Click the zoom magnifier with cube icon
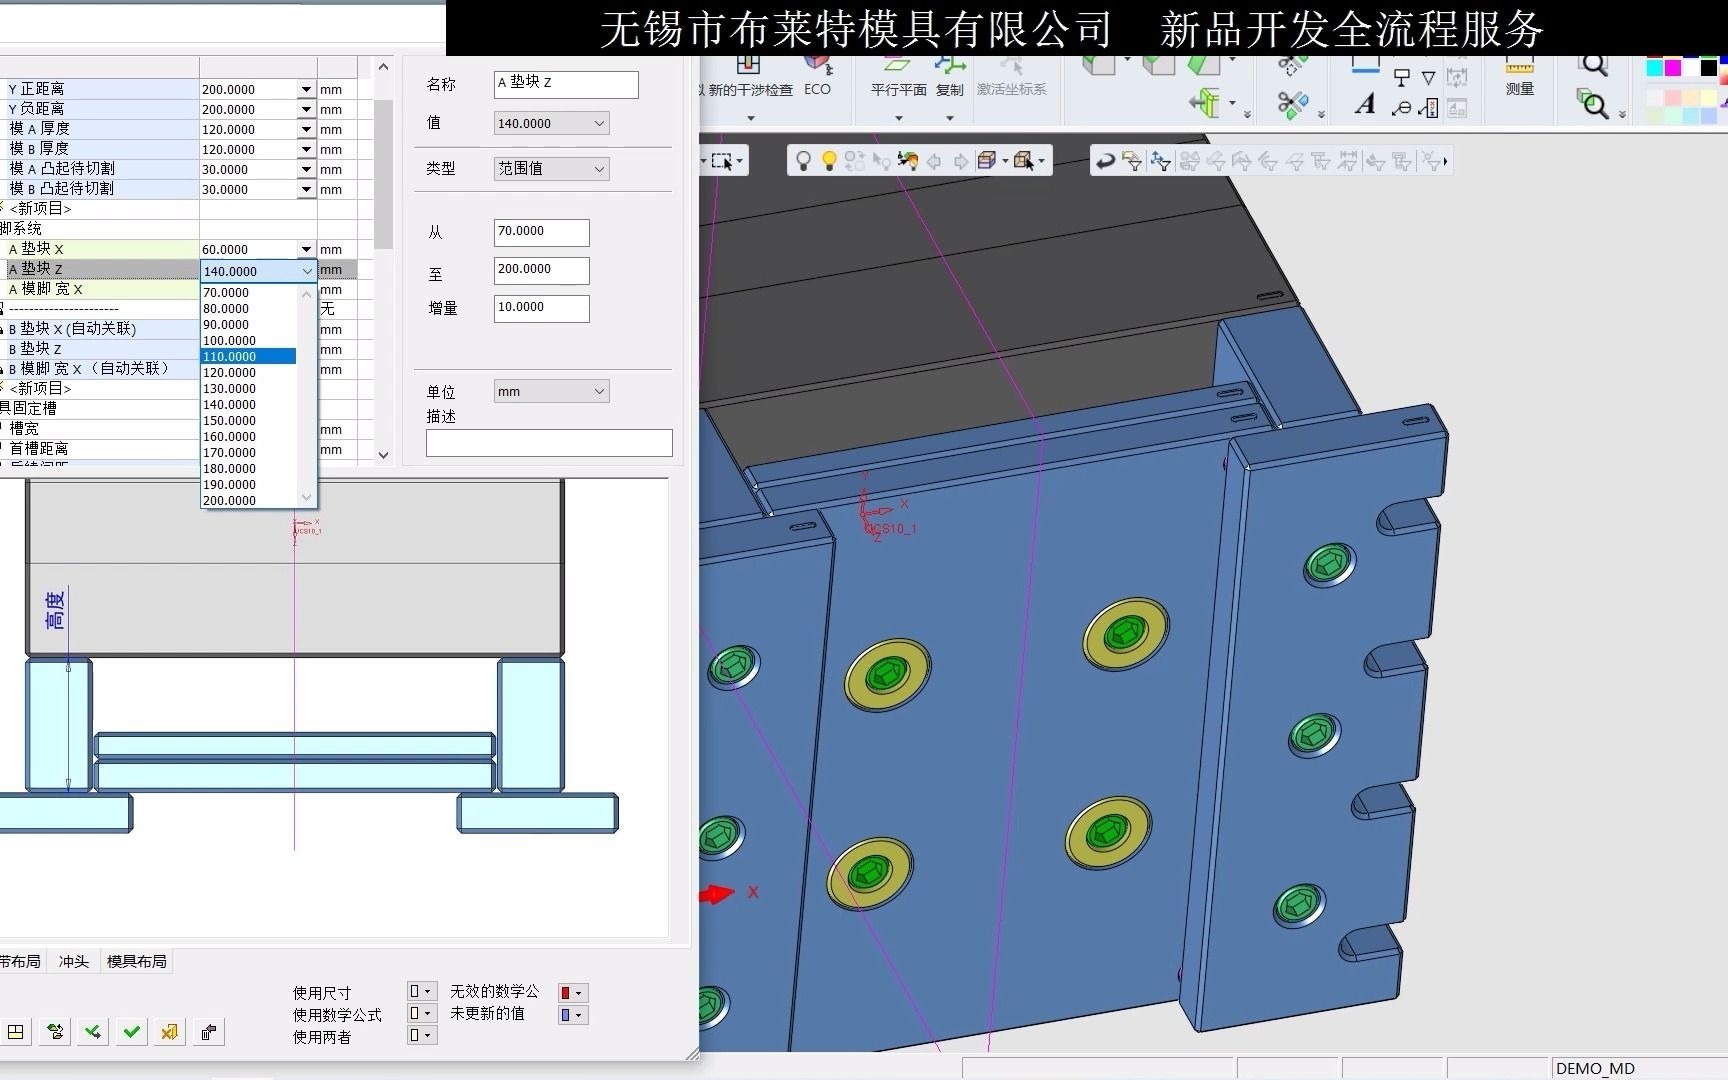The height and width of the screenshot is (1080, 1728). (1592, 104)
